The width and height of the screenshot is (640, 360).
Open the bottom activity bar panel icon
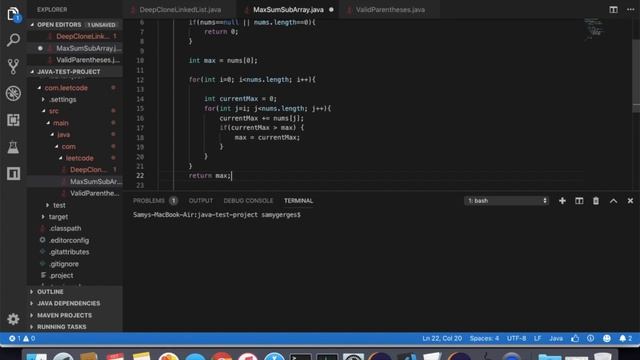coord(13,174)
